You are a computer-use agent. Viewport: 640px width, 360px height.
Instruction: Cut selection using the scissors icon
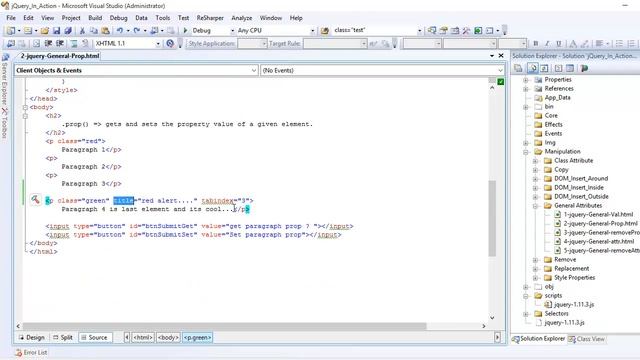tap(82, 31)
